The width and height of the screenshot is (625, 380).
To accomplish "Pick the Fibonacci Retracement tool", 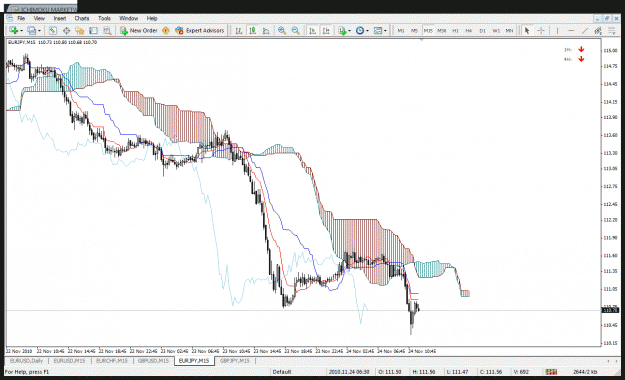I will pos(611,30).
